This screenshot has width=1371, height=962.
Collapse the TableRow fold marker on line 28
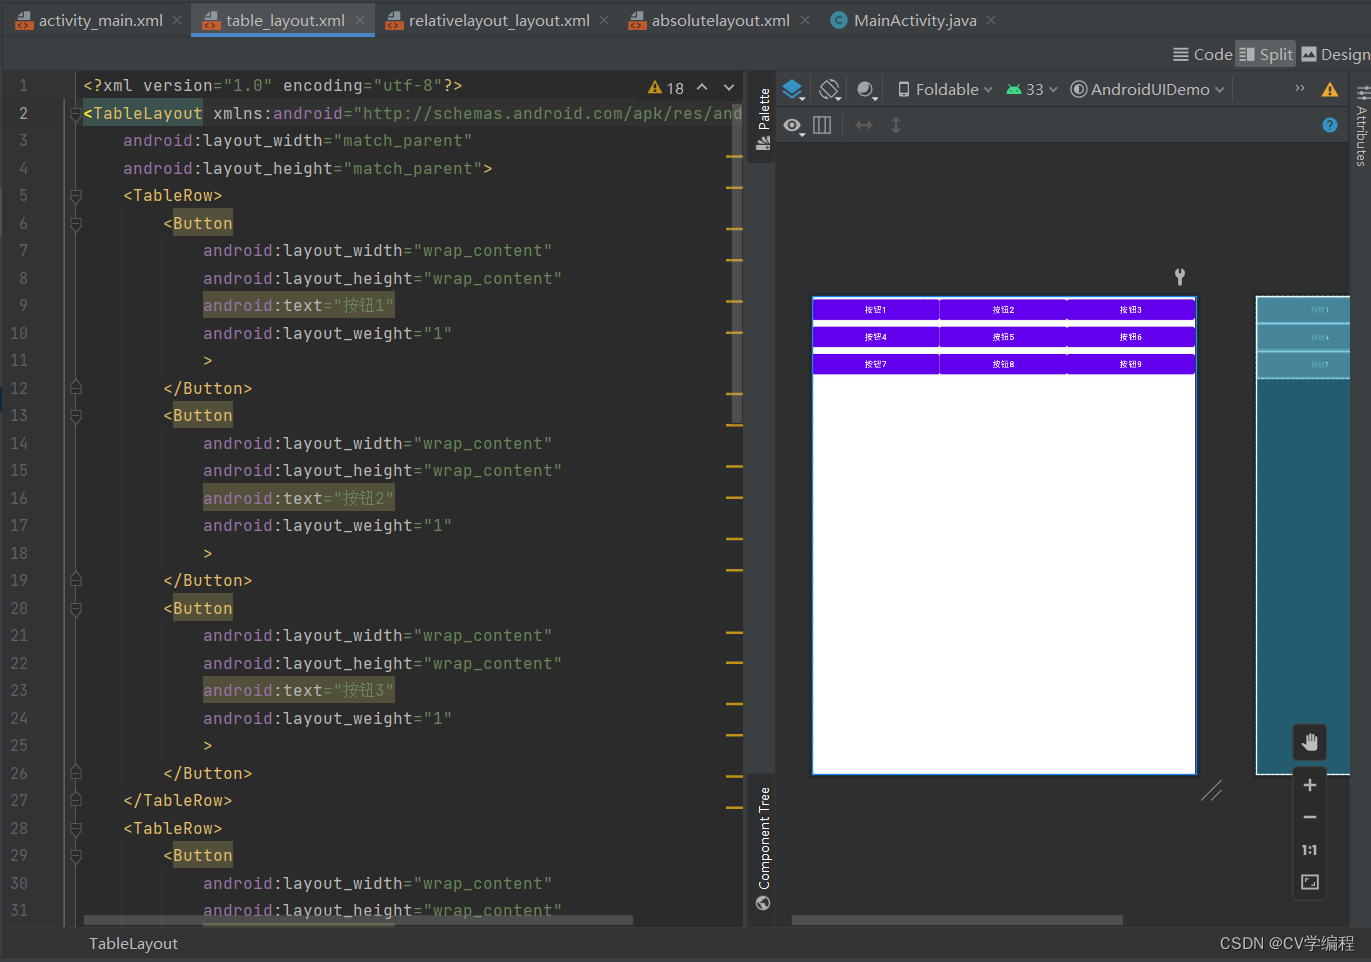pyautogui.click(x=76, y=829)
